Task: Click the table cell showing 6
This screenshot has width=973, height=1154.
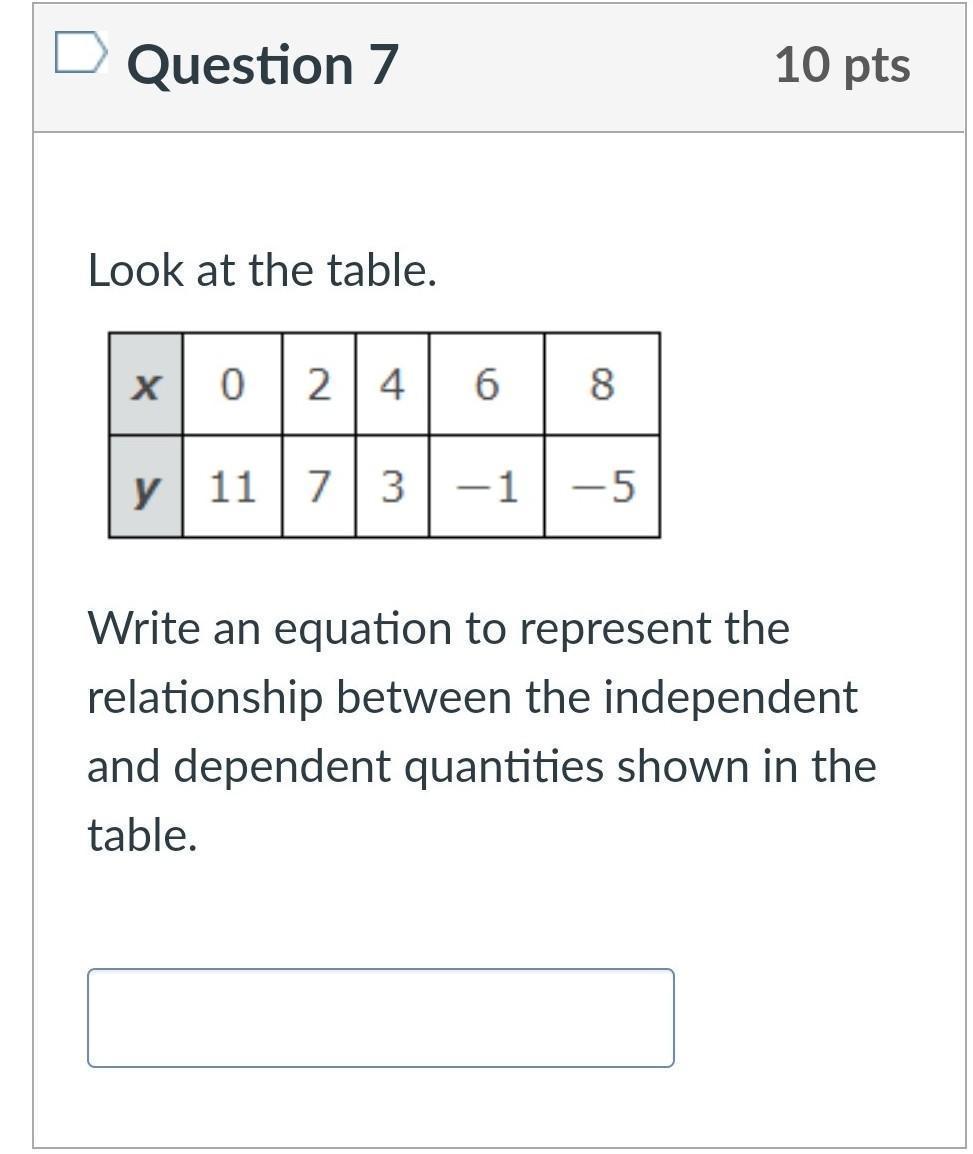Action: coord(486,383)
